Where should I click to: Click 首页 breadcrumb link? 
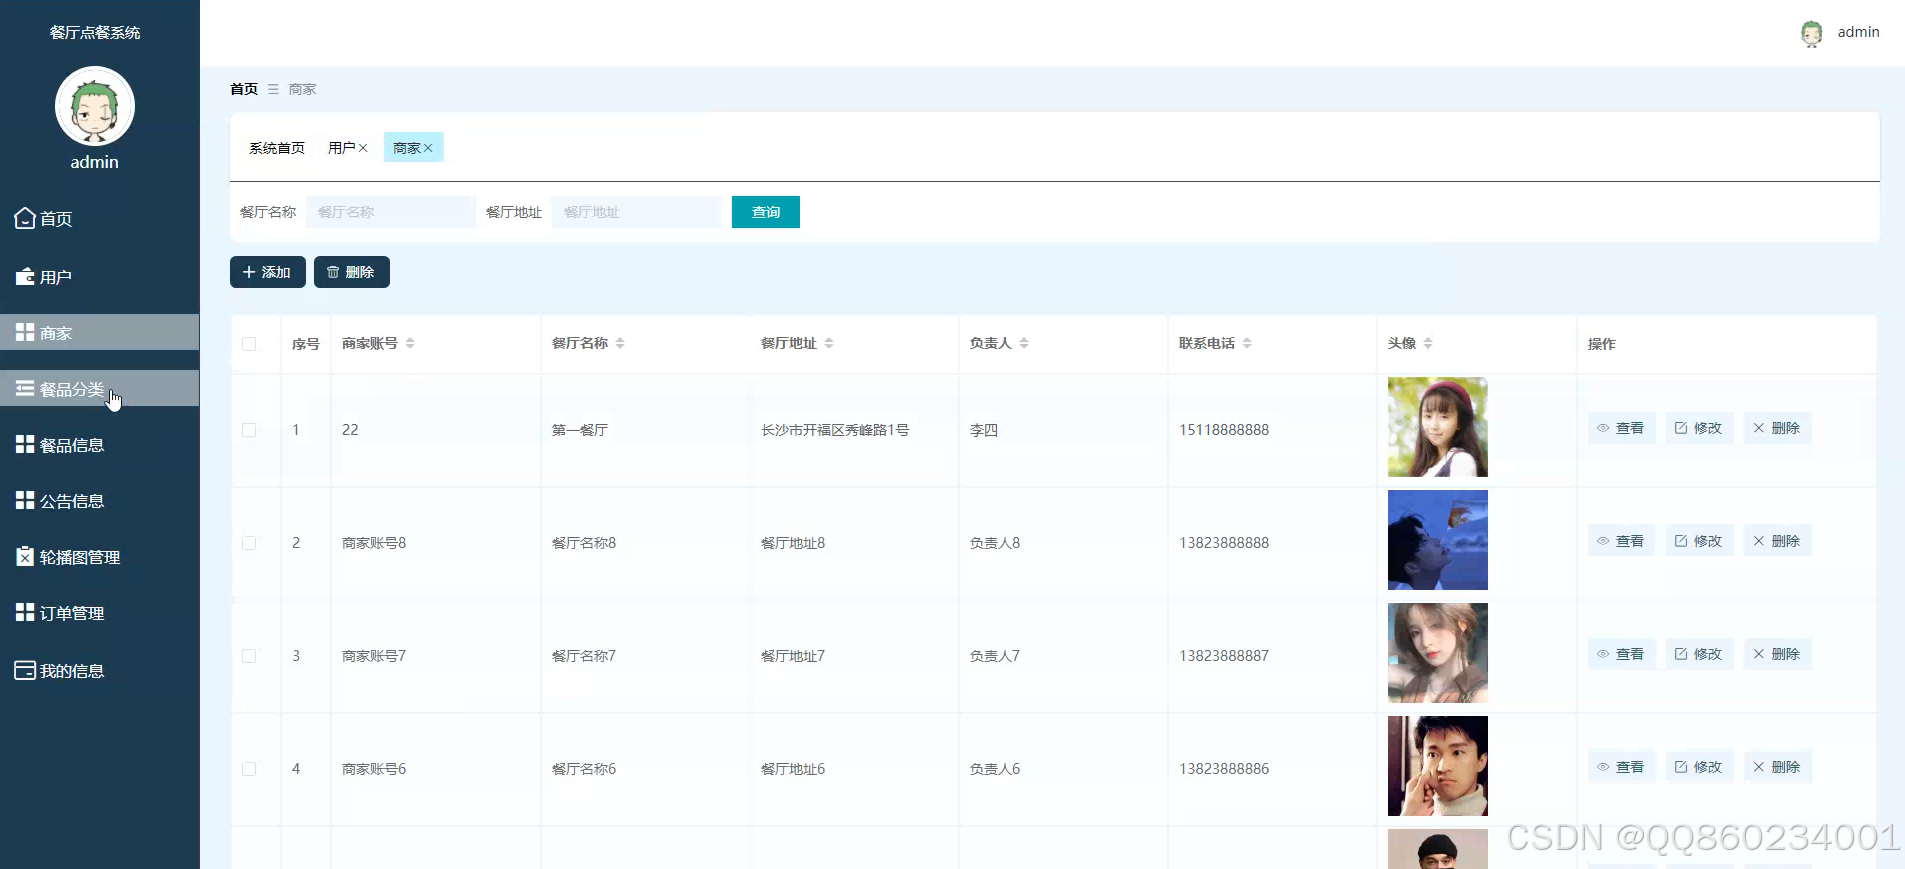click(x=244, y=89)
